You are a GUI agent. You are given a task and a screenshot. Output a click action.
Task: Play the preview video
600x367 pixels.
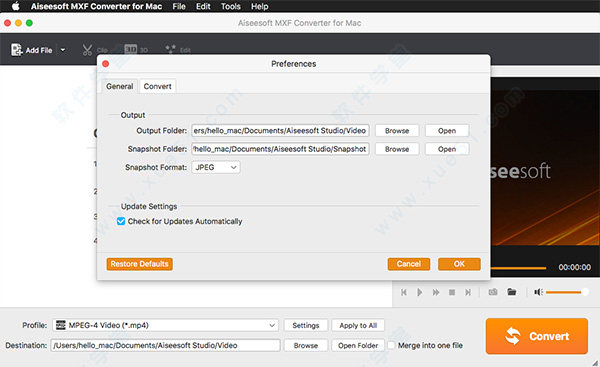(x=420, y=292)
